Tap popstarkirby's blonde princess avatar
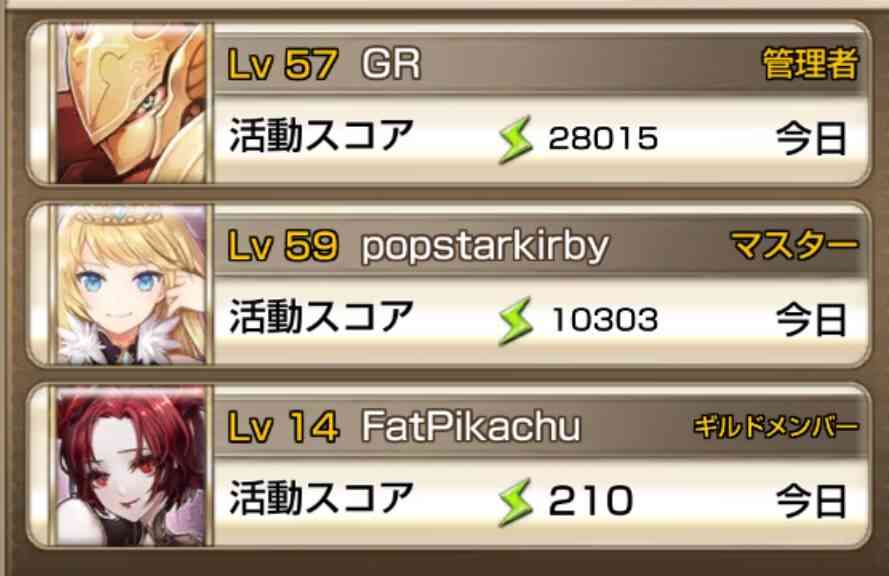Viewport: 889px width, 576px height. (x=131, y=285)
